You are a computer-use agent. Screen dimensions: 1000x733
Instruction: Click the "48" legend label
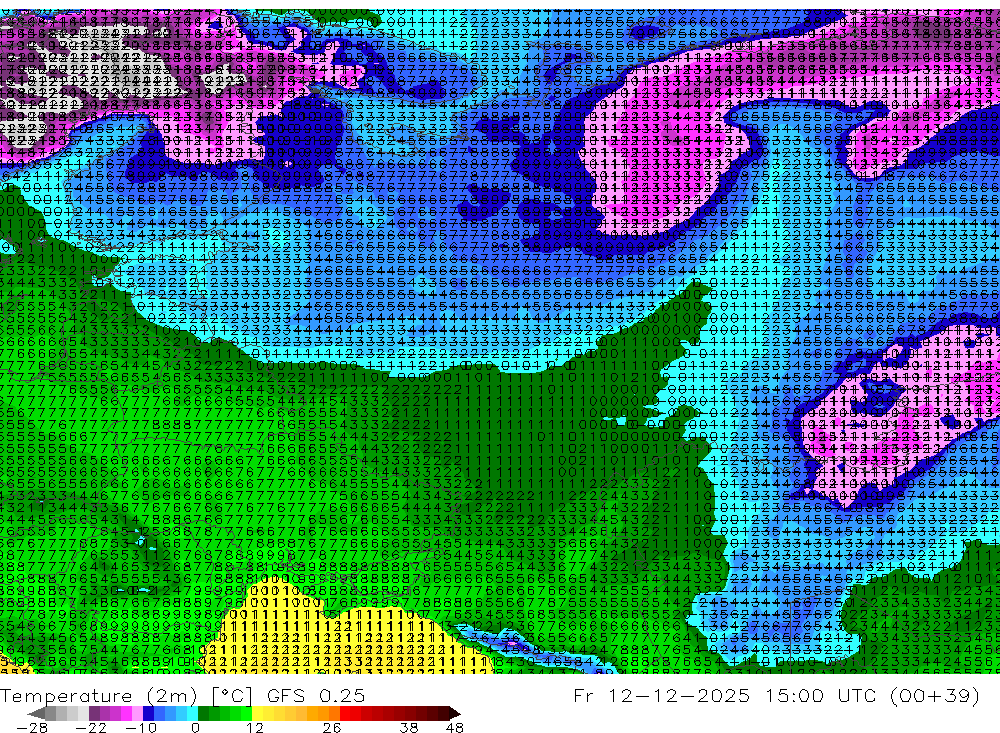pyautogui.click(x=455, y=728)
